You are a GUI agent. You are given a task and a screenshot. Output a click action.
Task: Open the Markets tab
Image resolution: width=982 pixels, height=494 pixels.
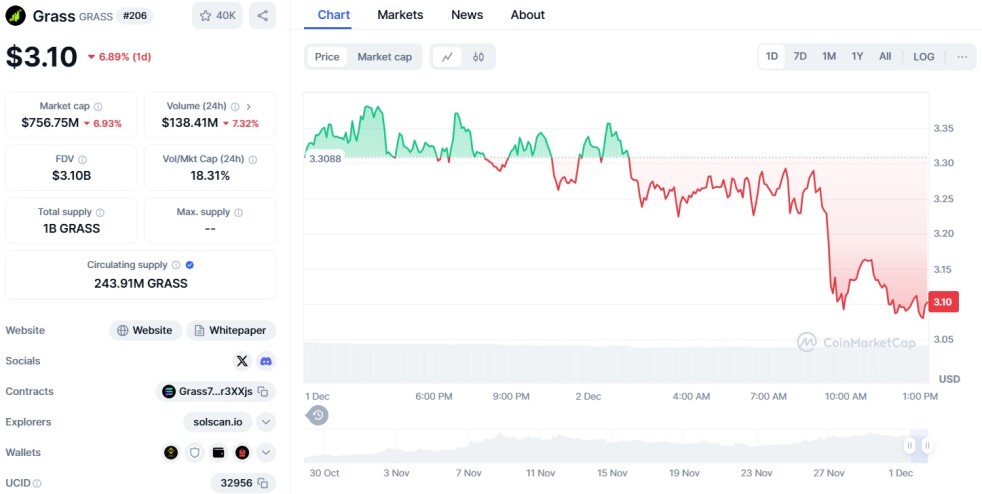(x=400, y=15)
